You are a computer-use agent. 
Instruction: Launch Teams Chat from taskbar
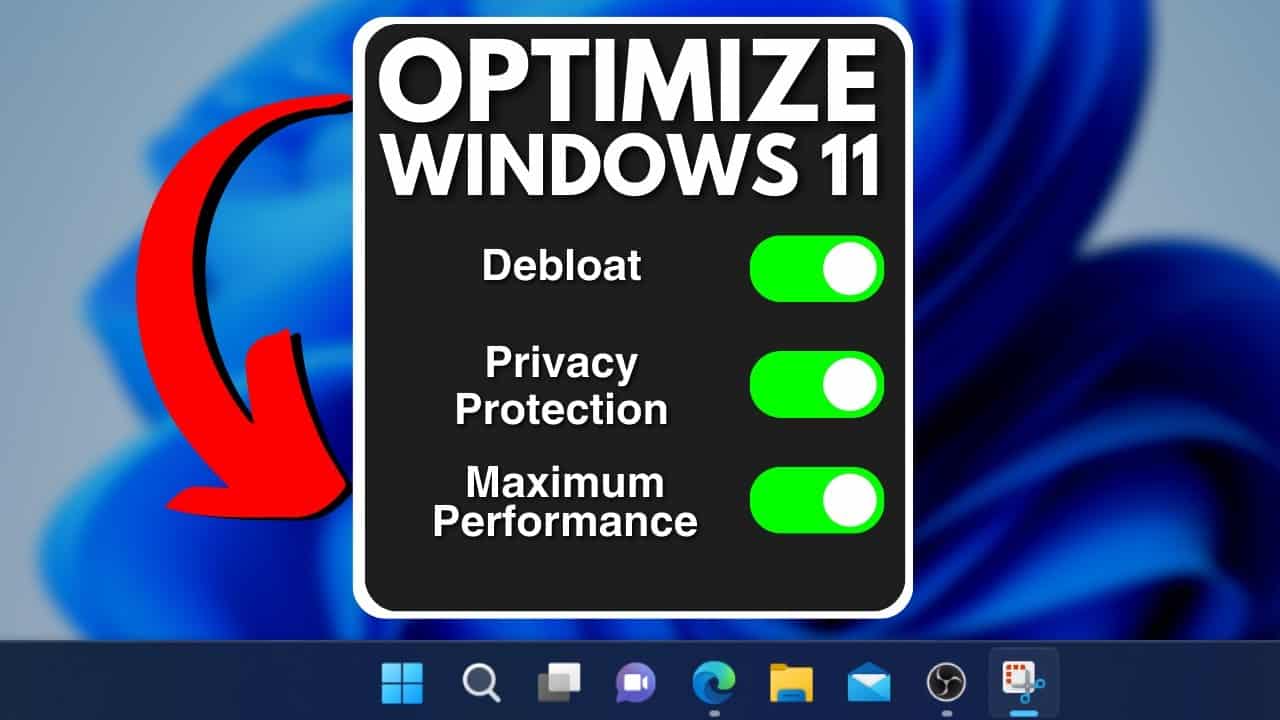click(636, 684)
